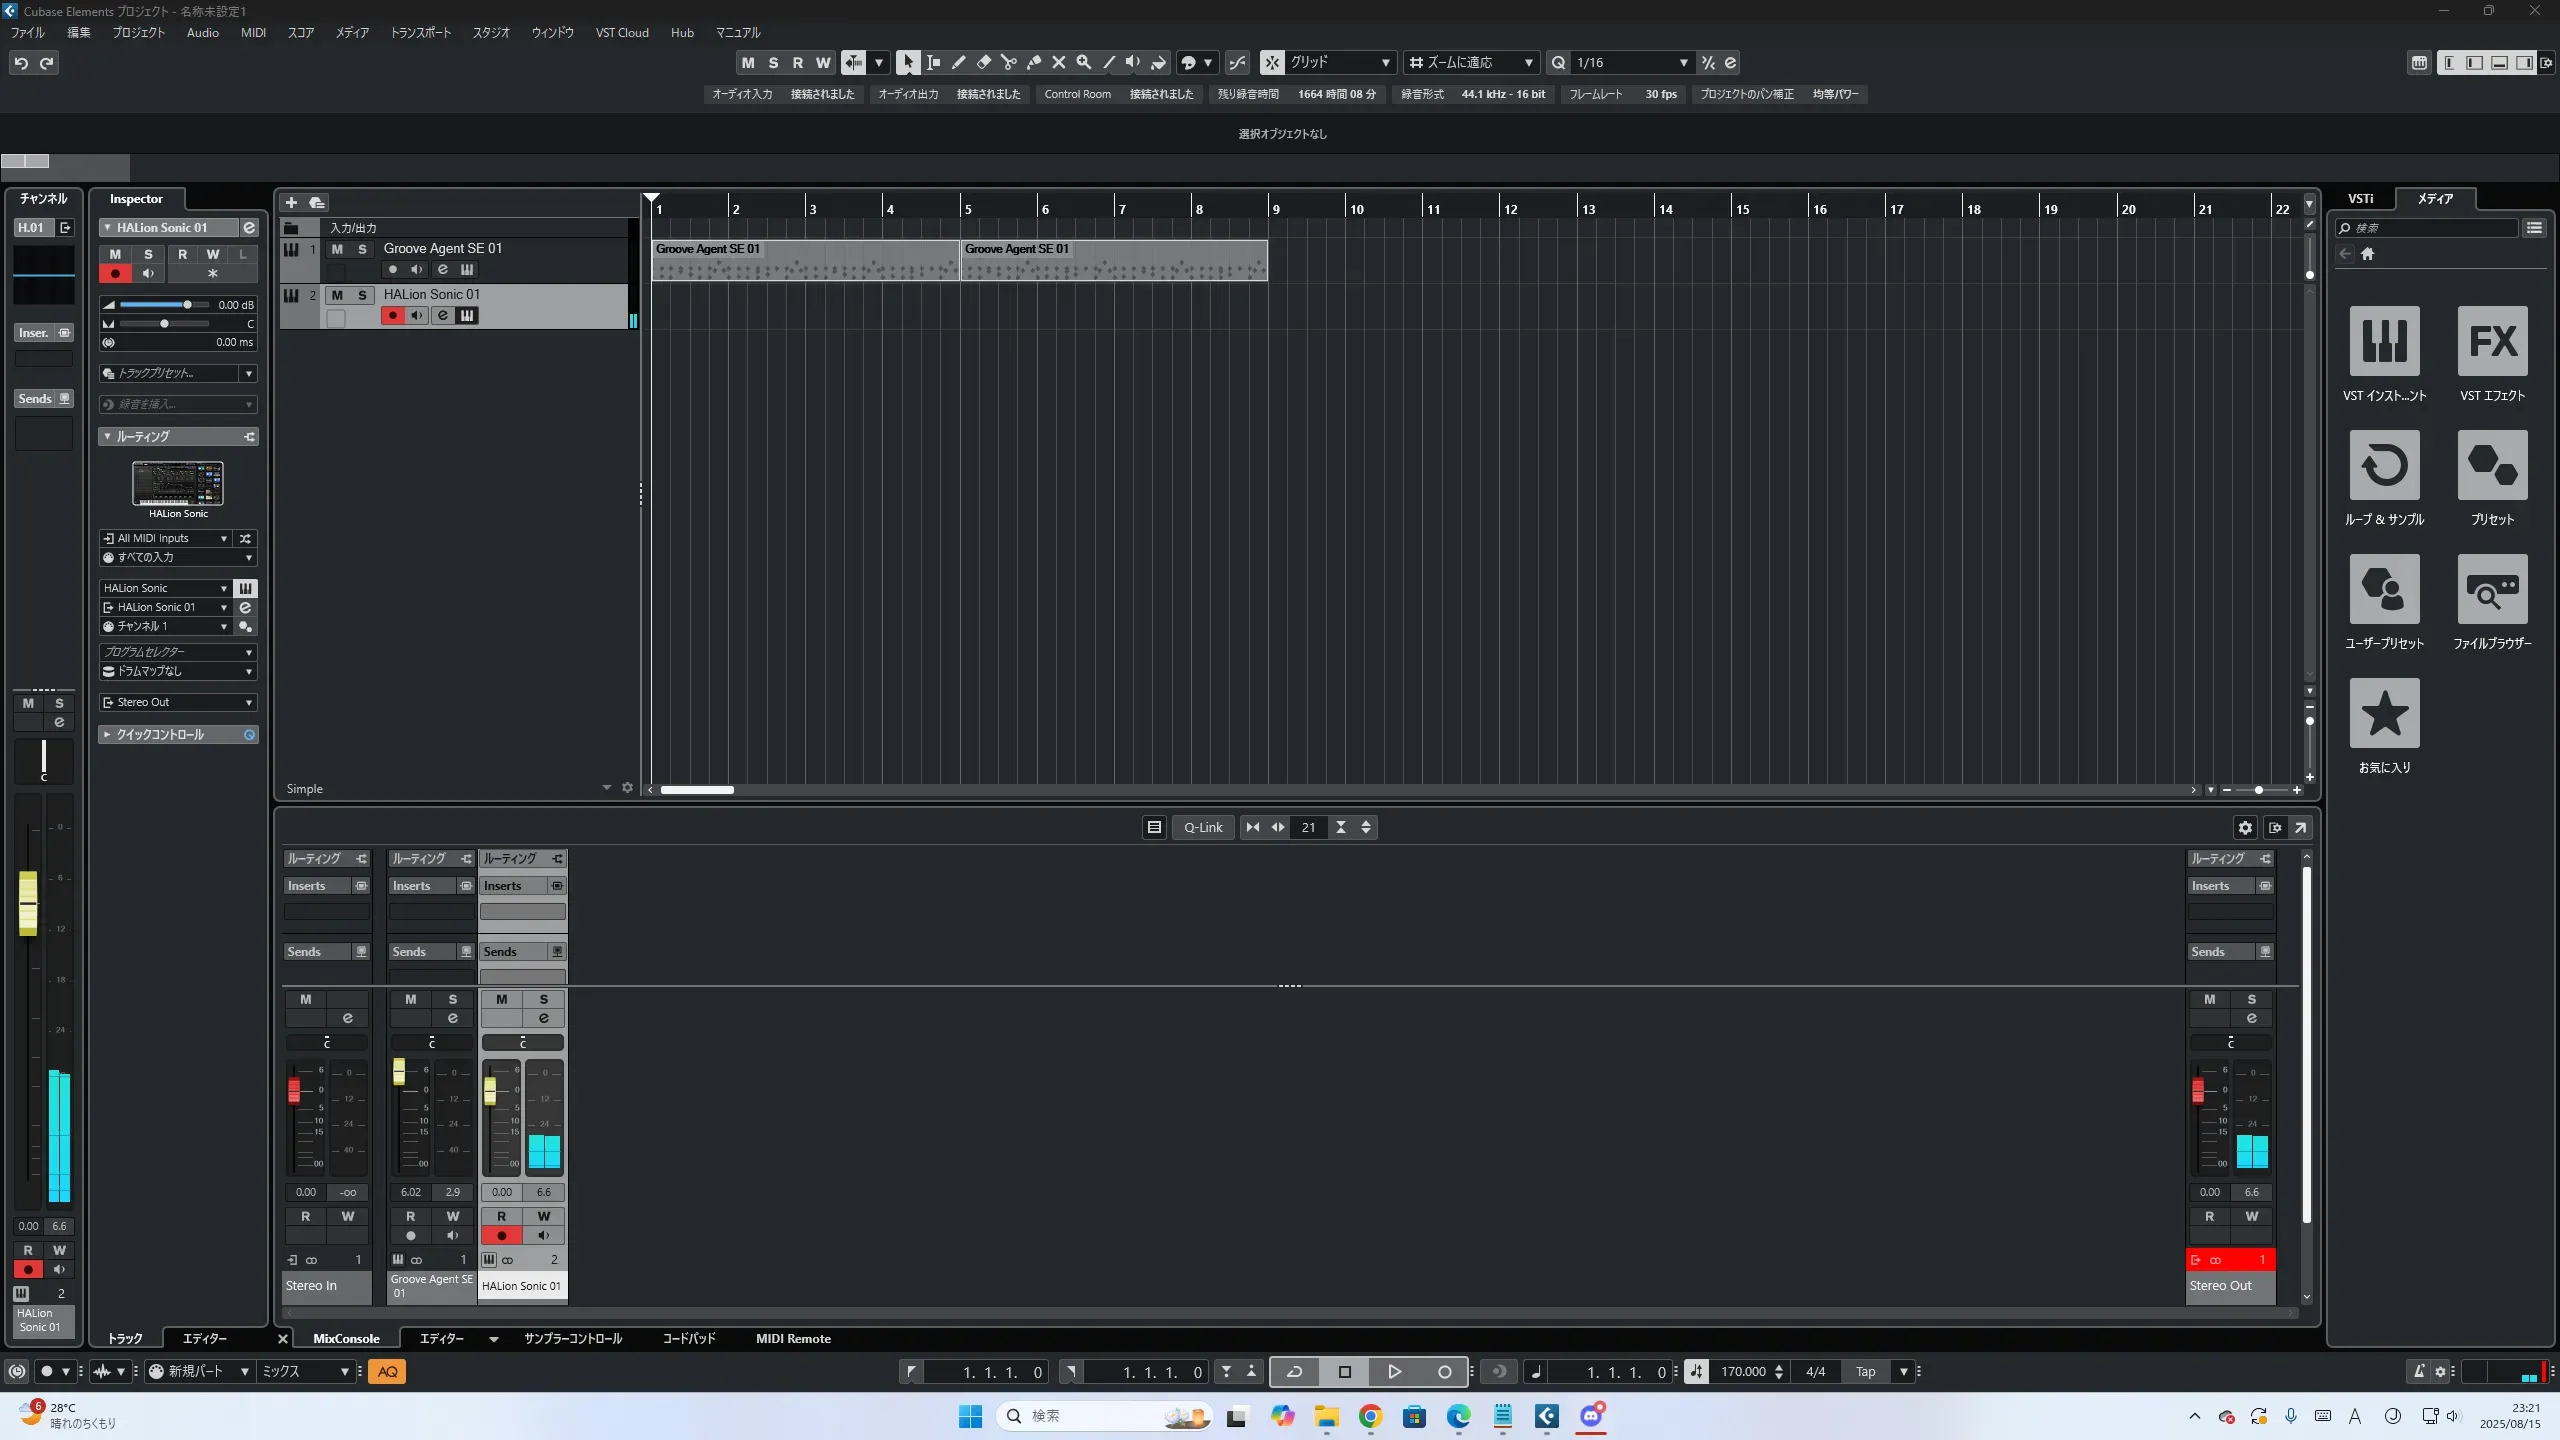Viewport: 2560px width, 1440px height.
Task: Select the Glue tool
Action: click(1034, 62)
